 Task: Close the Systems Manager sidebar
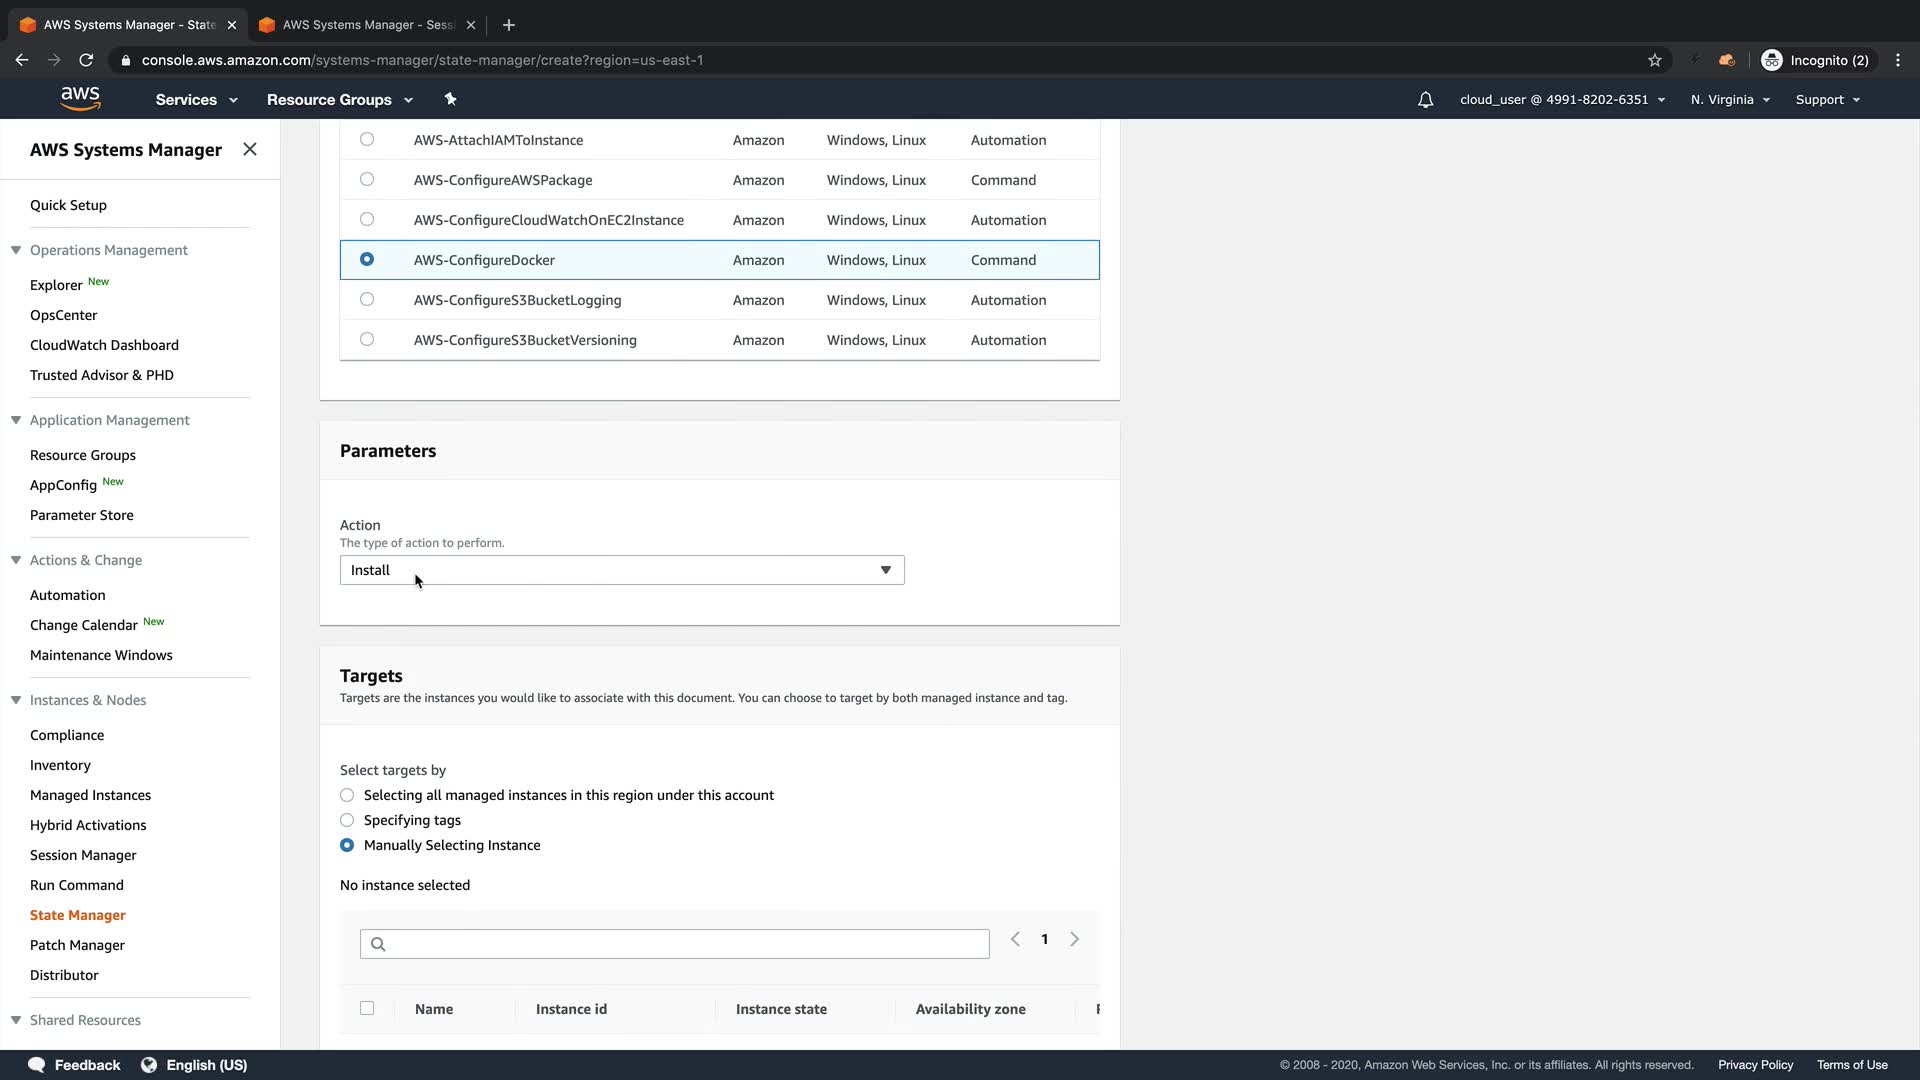[x=250, y=149]
